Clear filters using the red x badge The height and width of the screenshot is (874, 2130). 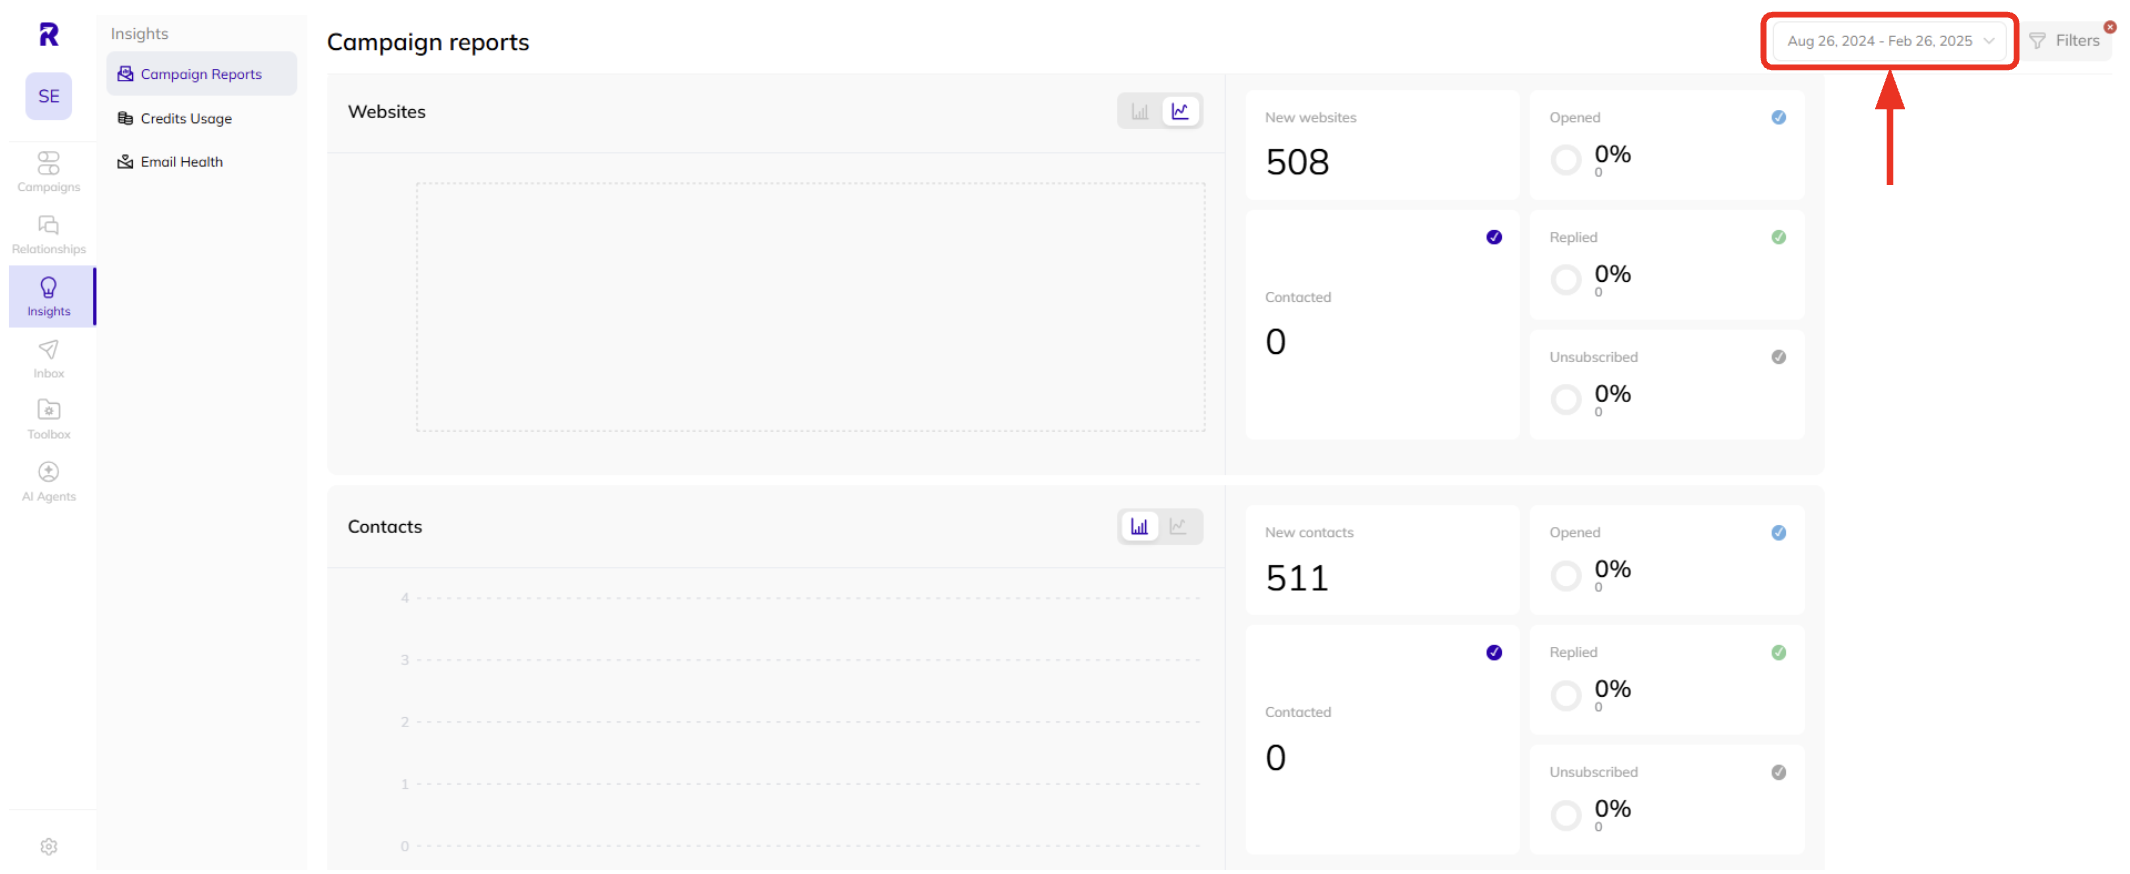[2110, 27]
